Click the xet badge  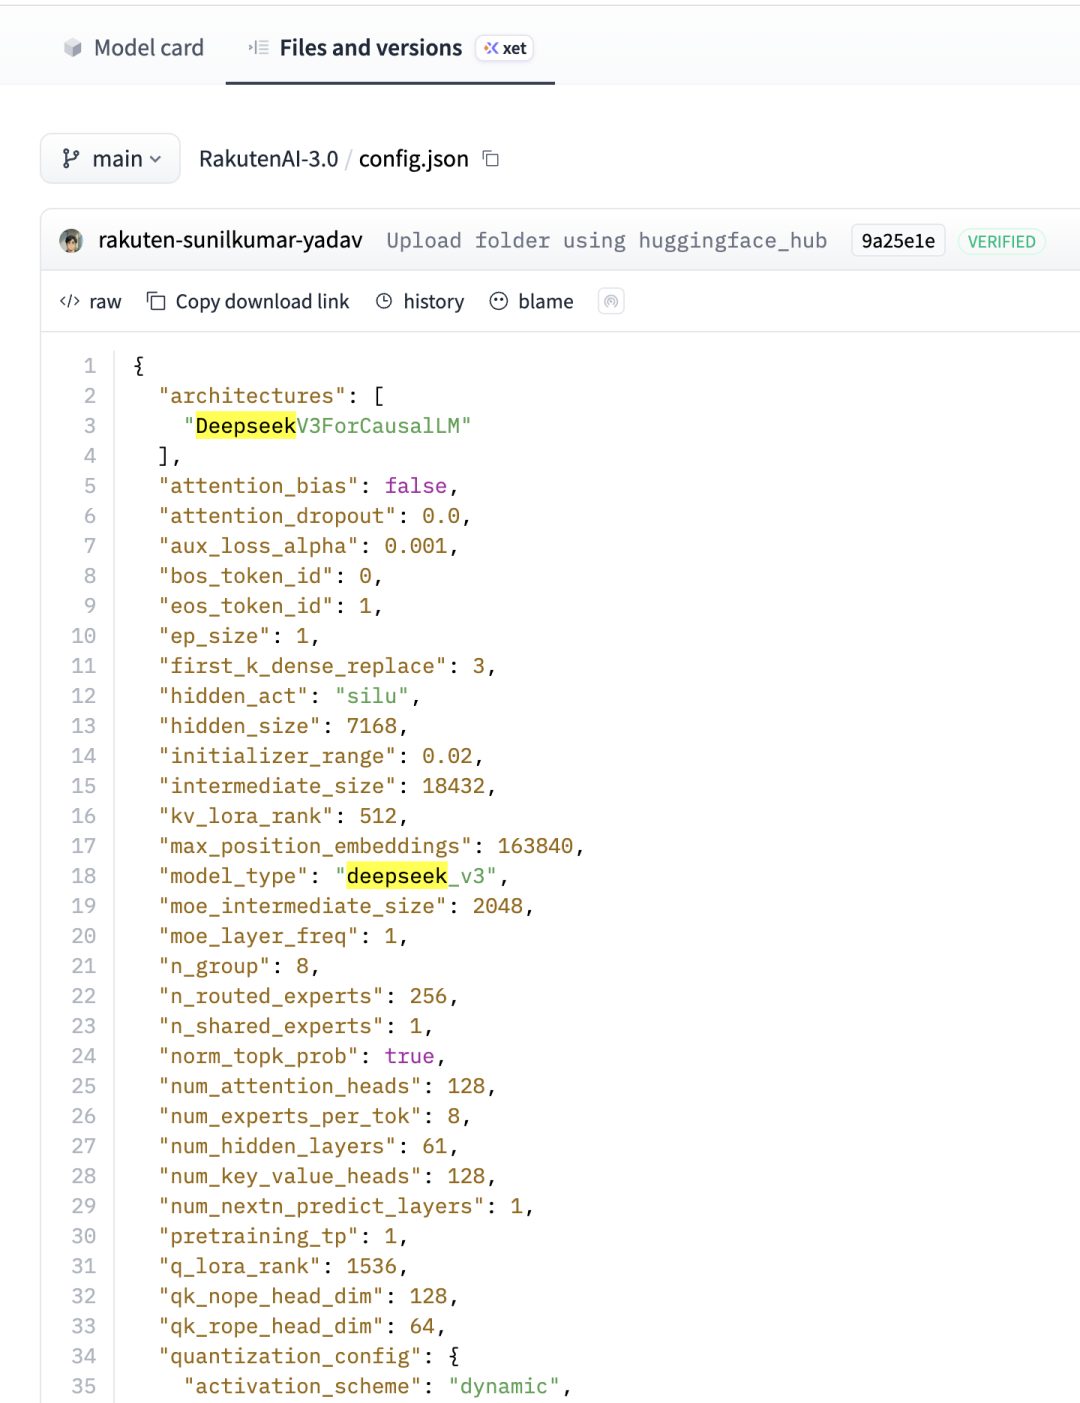pos(505,48)
